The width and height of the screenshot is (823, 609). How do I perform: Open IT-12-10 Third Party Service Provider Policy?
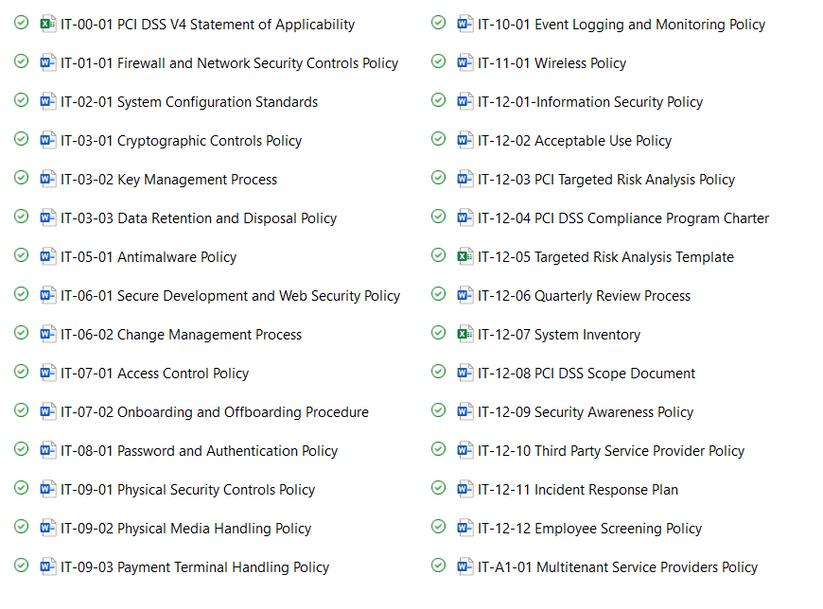(x=611, y=451)
